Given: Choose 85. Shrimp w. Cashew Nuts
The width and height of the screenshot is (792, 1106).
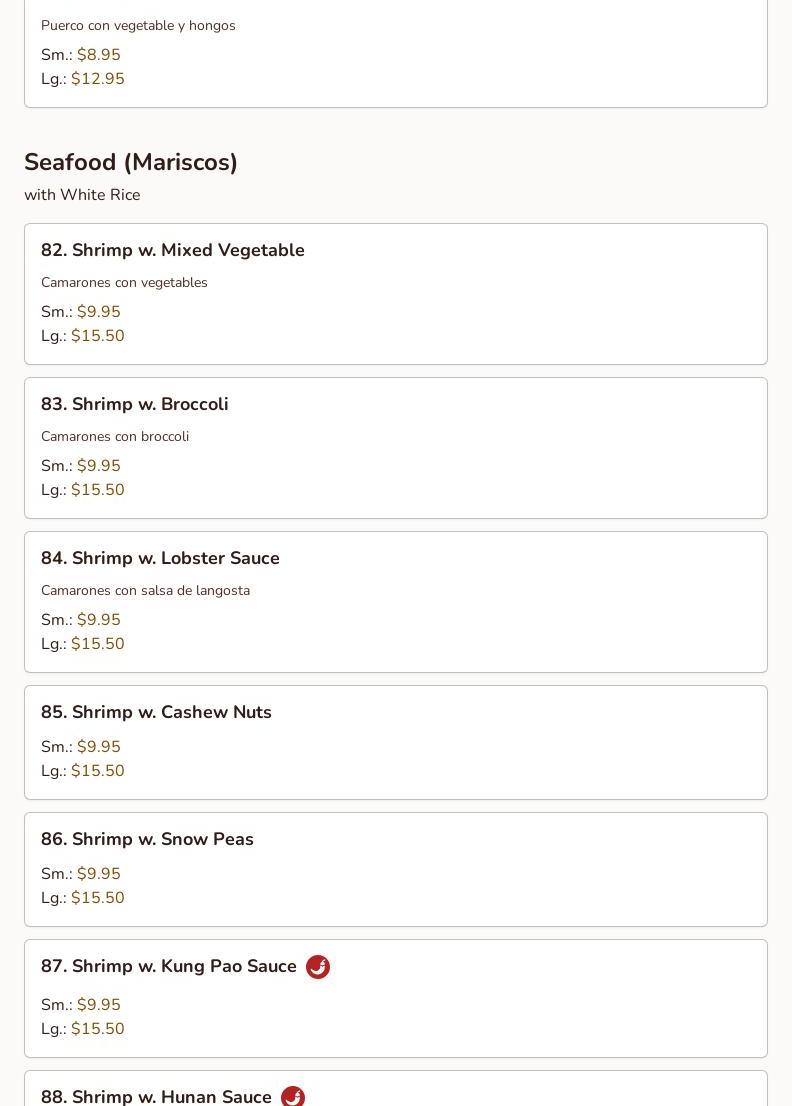Looking at the screenshot, I should 156,712.
